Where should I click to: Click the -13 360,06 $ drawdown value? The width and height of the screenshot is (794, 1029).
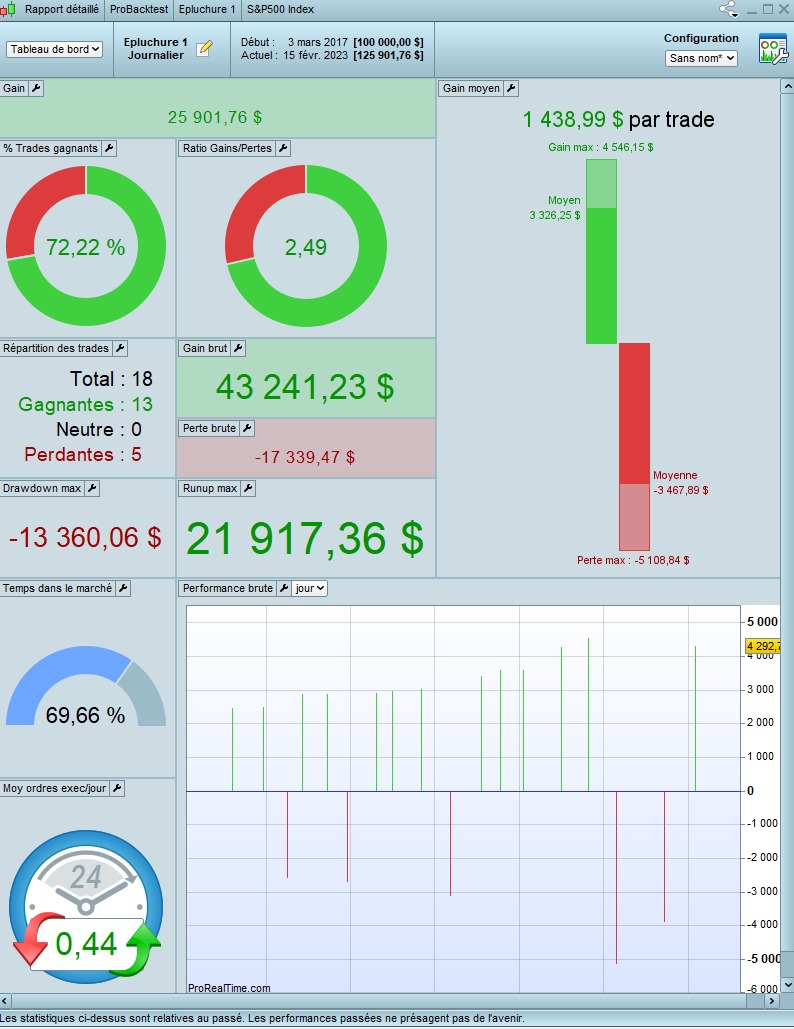(x=85, y=537)
